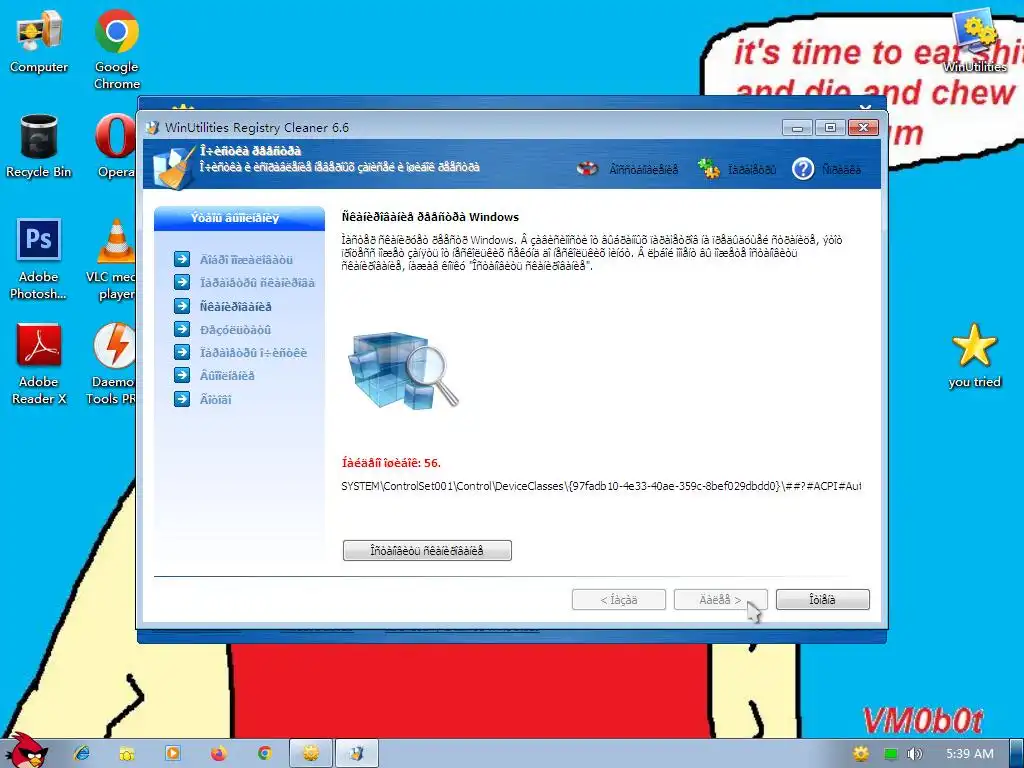Screen dimensions: 1024x768
Task: Select WinUtilities desktop shortcut icon
Action: (974, 40)
